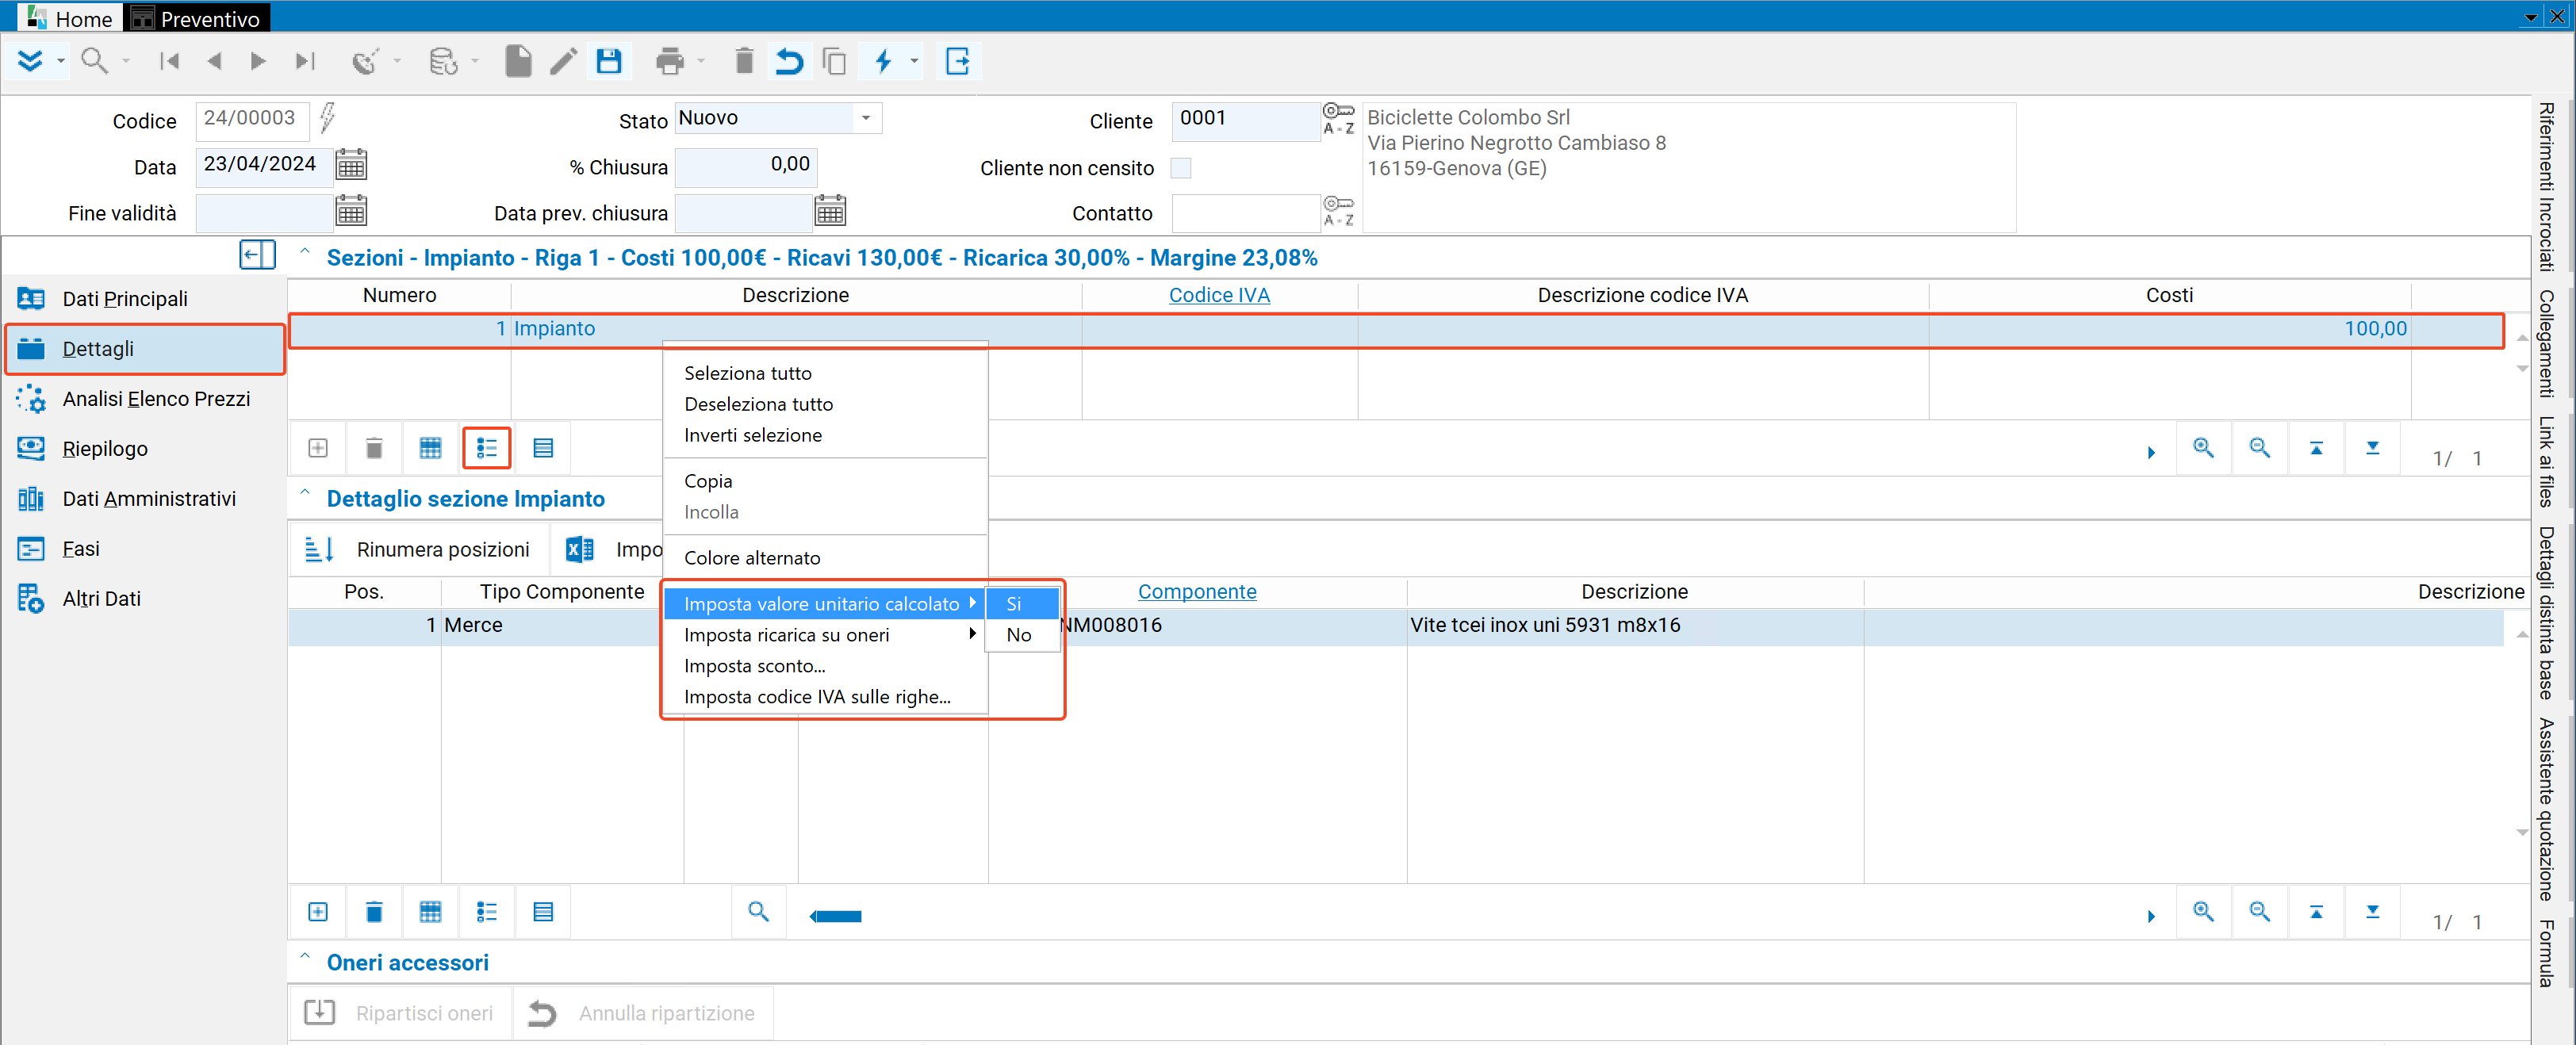This screenshot has height=1045, width=2576.
Task: Duplicate record with the copy icon
Action: (834, 61)
